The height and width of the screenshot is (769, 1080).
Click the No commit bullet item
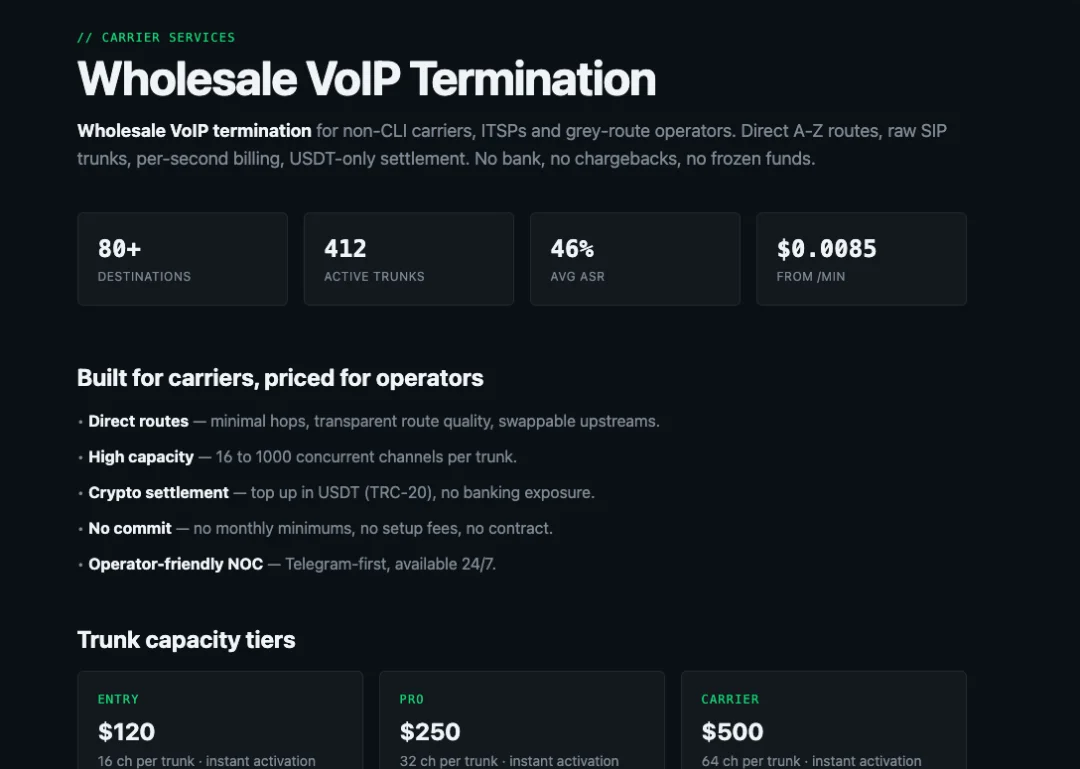pyautogui.click(x=315, y=529)
